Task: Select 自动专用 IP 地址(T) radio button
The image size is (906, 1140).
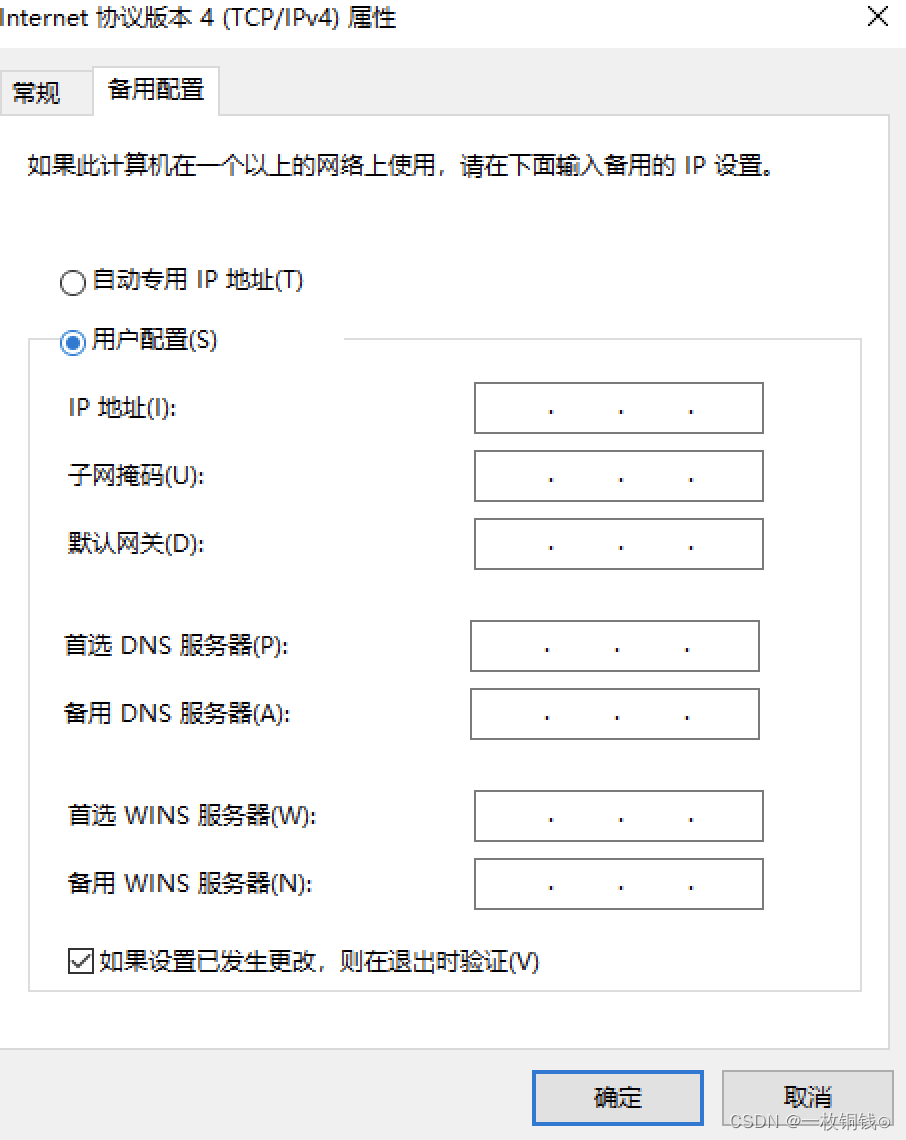Action: (x=72, y=283)
